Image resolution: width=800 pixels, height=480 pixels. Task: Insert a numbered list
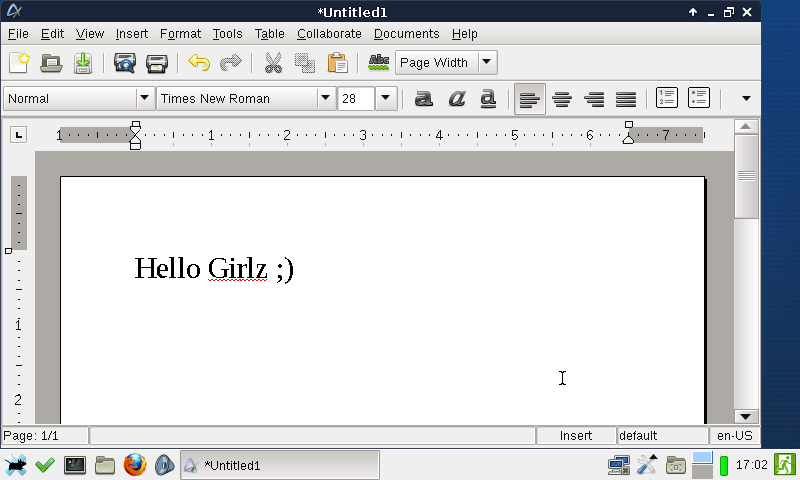point(667,98)
